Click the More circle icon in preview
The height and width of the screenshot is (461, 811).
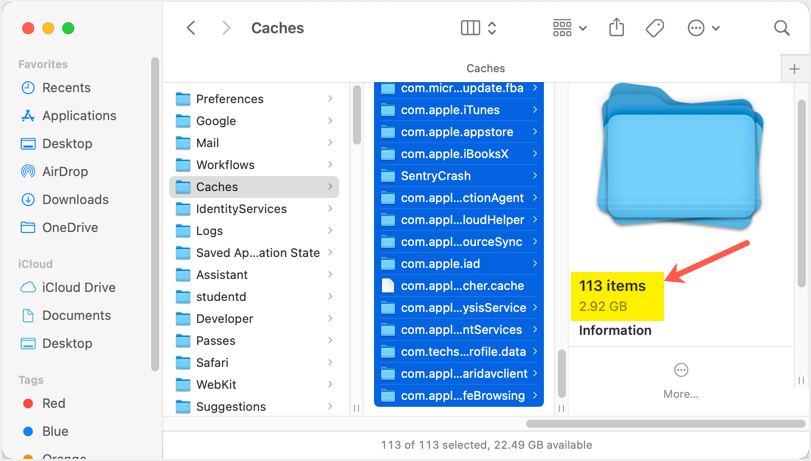pos(681,370)
